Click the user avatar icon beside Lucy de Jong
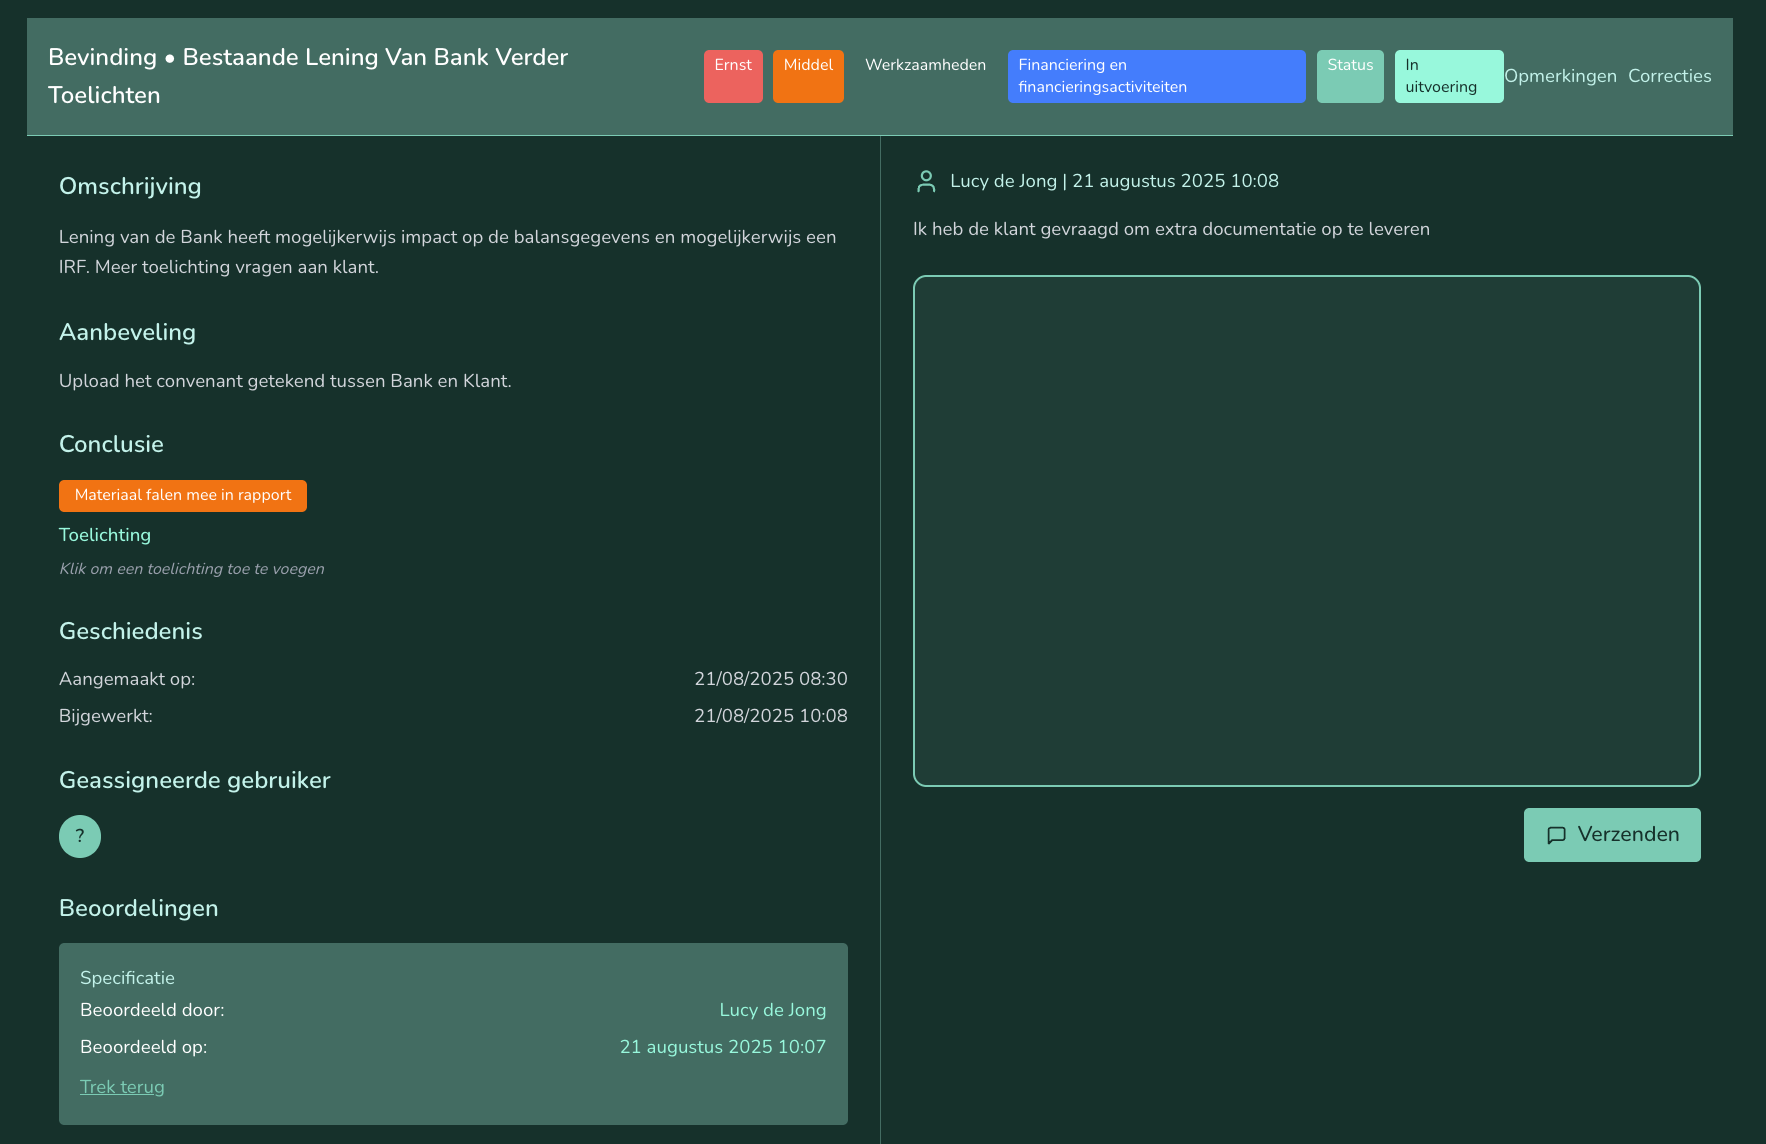Viewport: 1766px width, 1144px height. (x=926, y=181)
